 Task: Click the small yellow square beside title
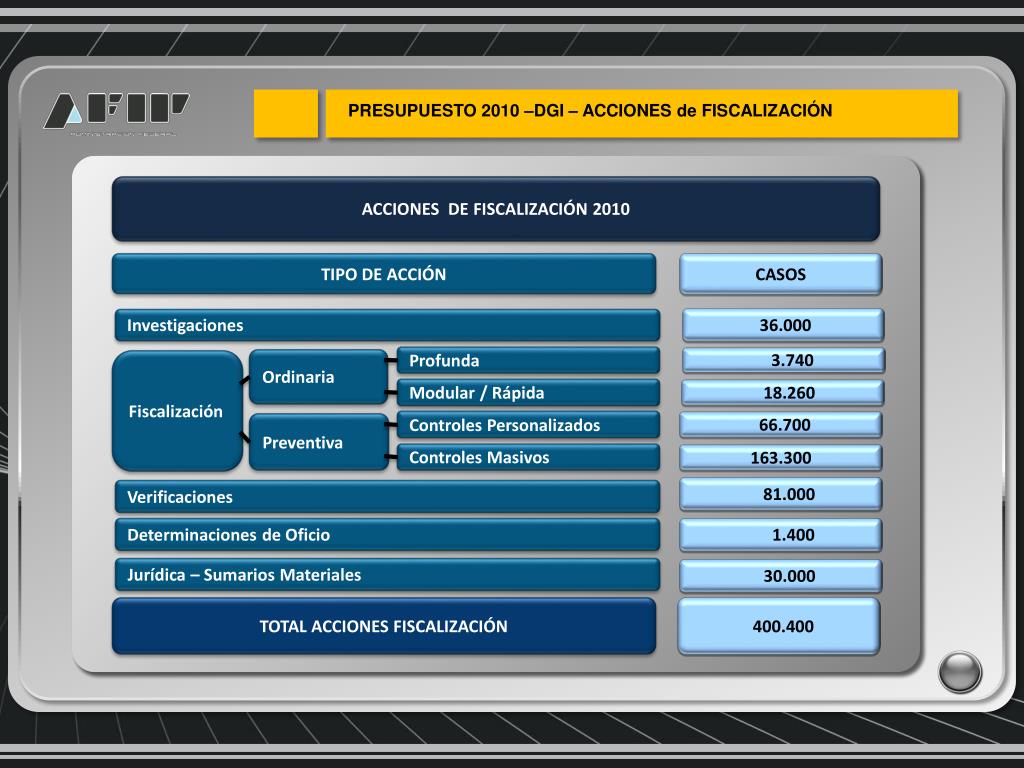tap(286, 114)
